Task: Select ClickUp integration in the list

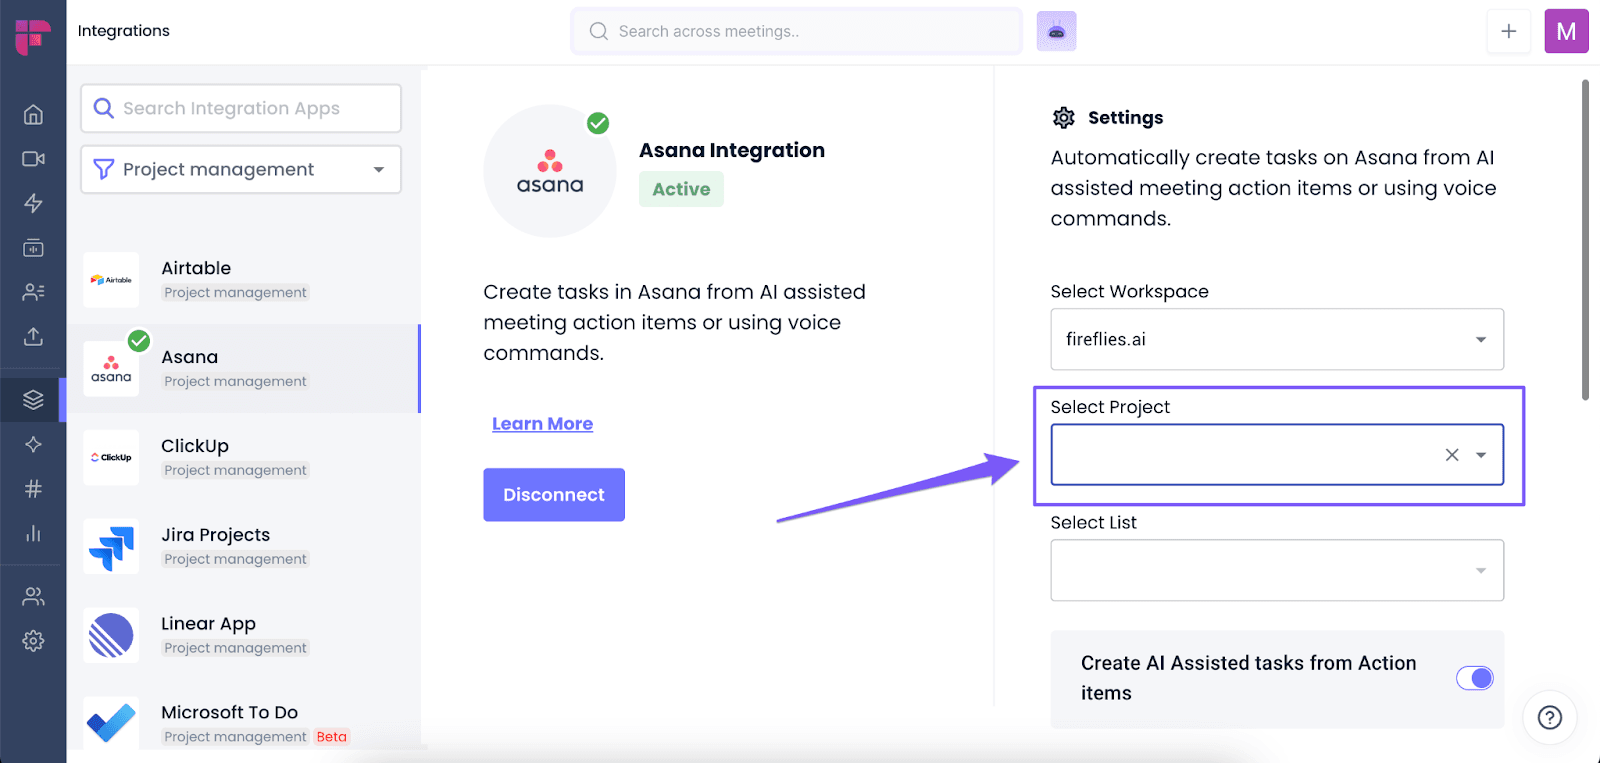Action: click(243, 457)
